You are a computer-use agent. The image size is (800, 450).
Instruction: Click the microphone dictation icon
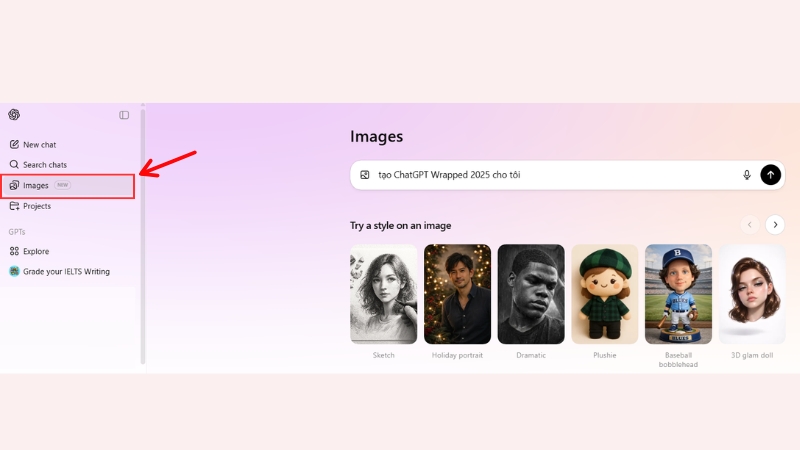pos(746,175)
